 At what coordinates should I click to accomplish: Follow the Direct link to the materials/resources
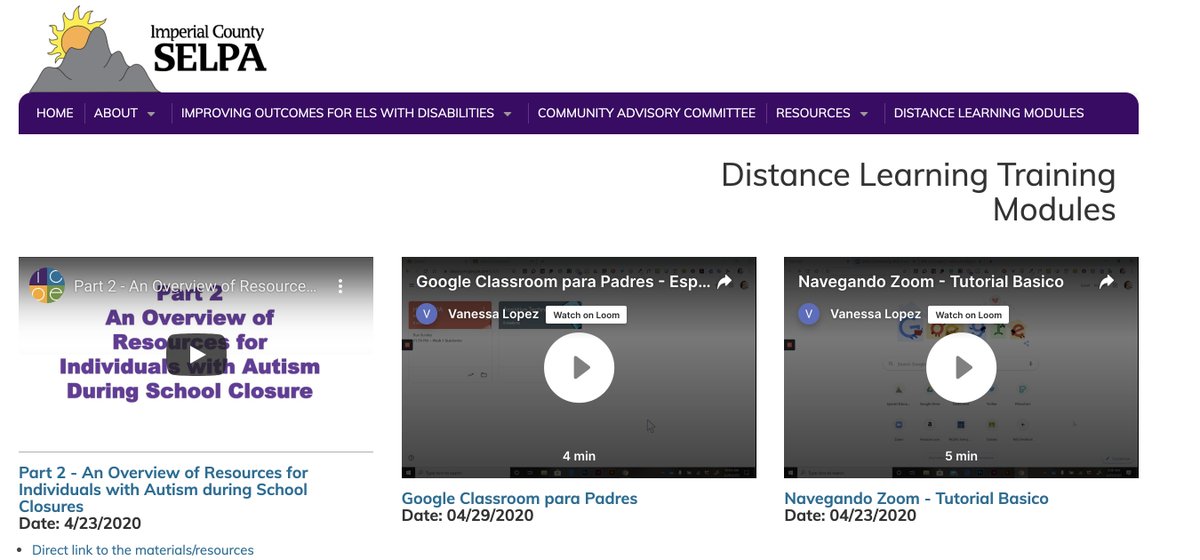(143, 550)
